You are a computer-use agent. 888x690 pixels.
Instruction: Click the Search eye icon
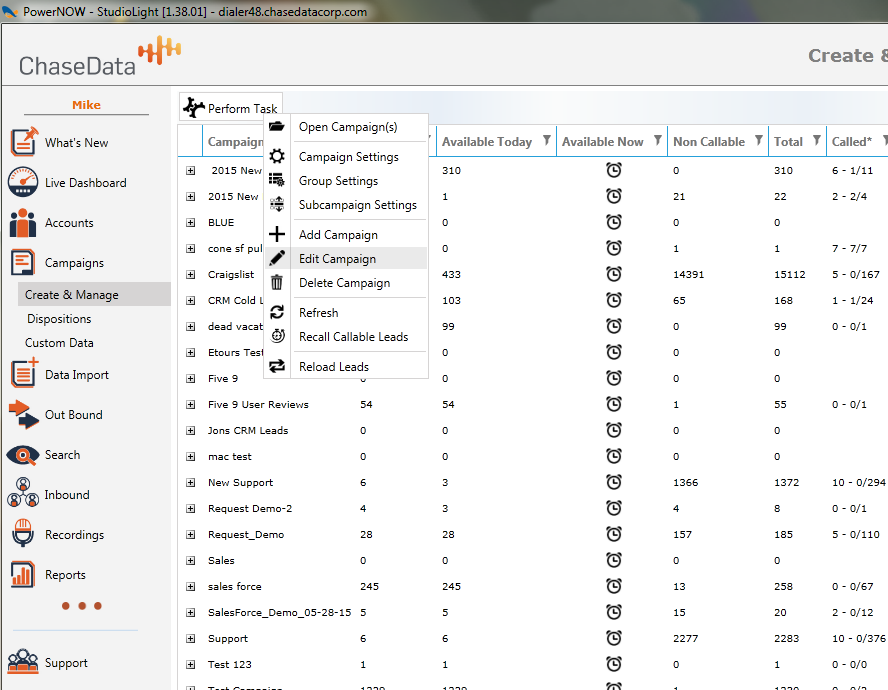click(x=24, y=455)
